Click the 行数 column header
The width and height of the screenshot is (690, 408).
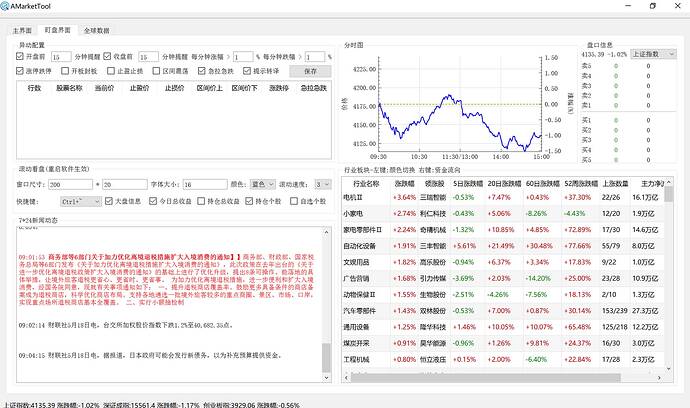pyautogui.click(x=34, y=88)
